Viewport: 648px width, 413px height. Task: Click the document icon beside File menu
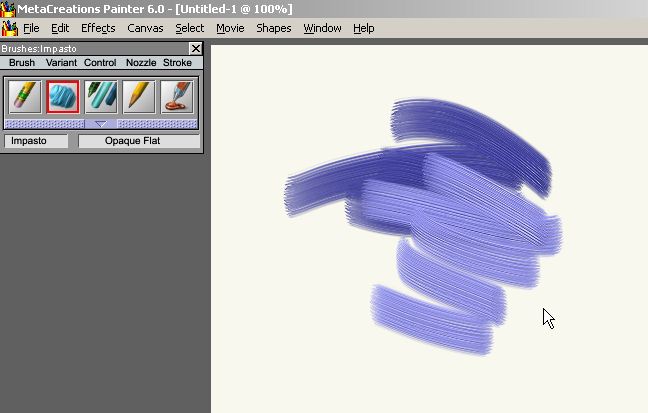click(x=10, y=28)
